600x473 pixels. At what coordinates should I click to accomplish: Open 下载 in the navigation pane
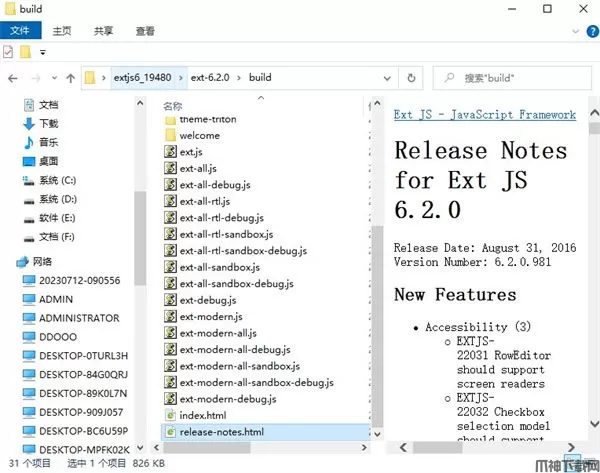(x=49, y=124)
